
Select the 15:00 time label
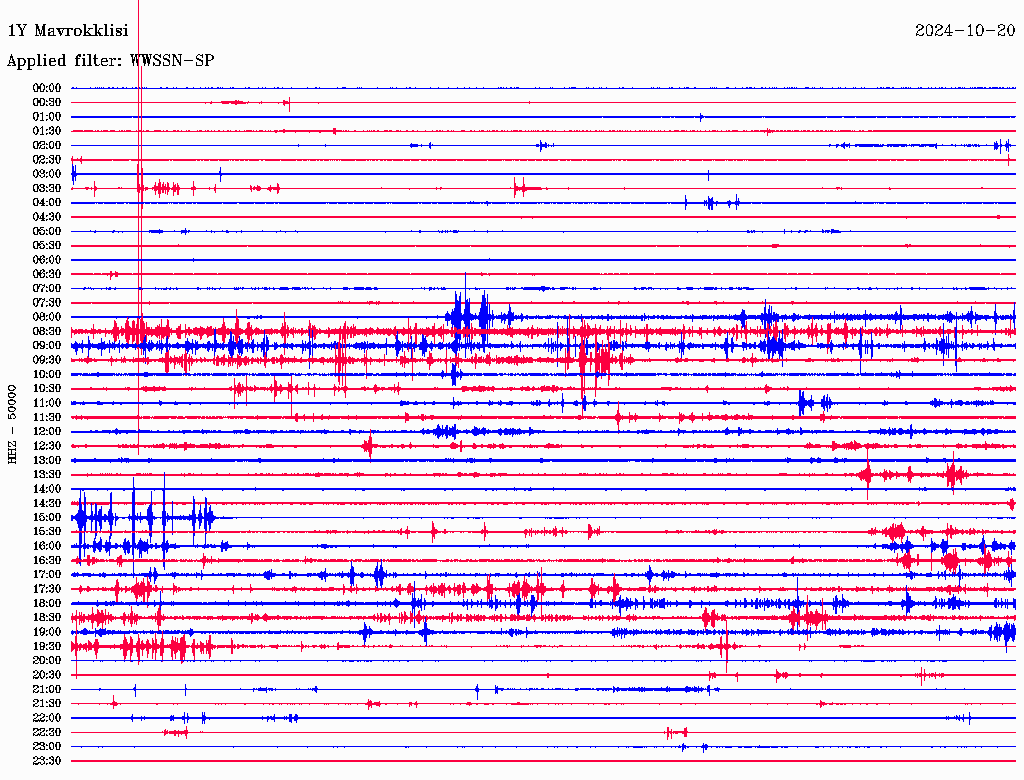(x=47, y=518)
